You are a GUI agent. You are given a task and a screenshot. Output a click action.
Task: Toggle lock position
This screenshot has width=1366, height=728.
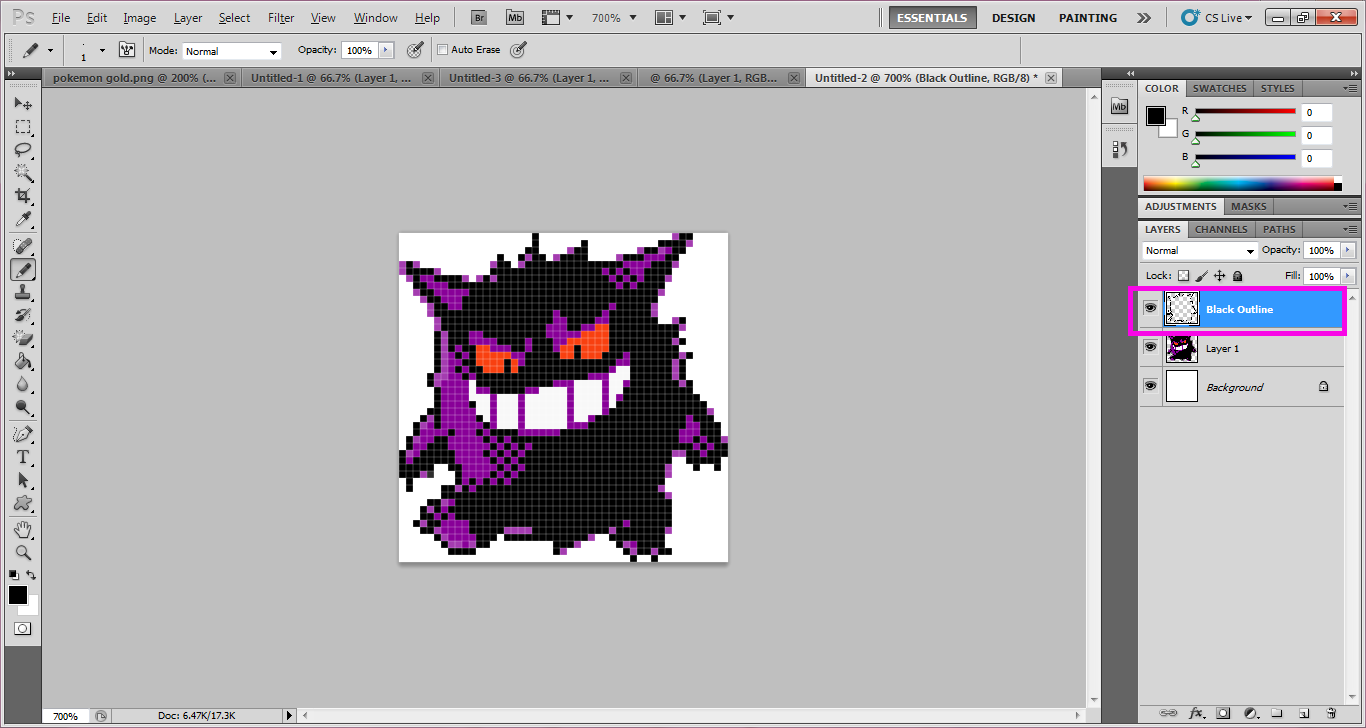(x=1219, y=275)
